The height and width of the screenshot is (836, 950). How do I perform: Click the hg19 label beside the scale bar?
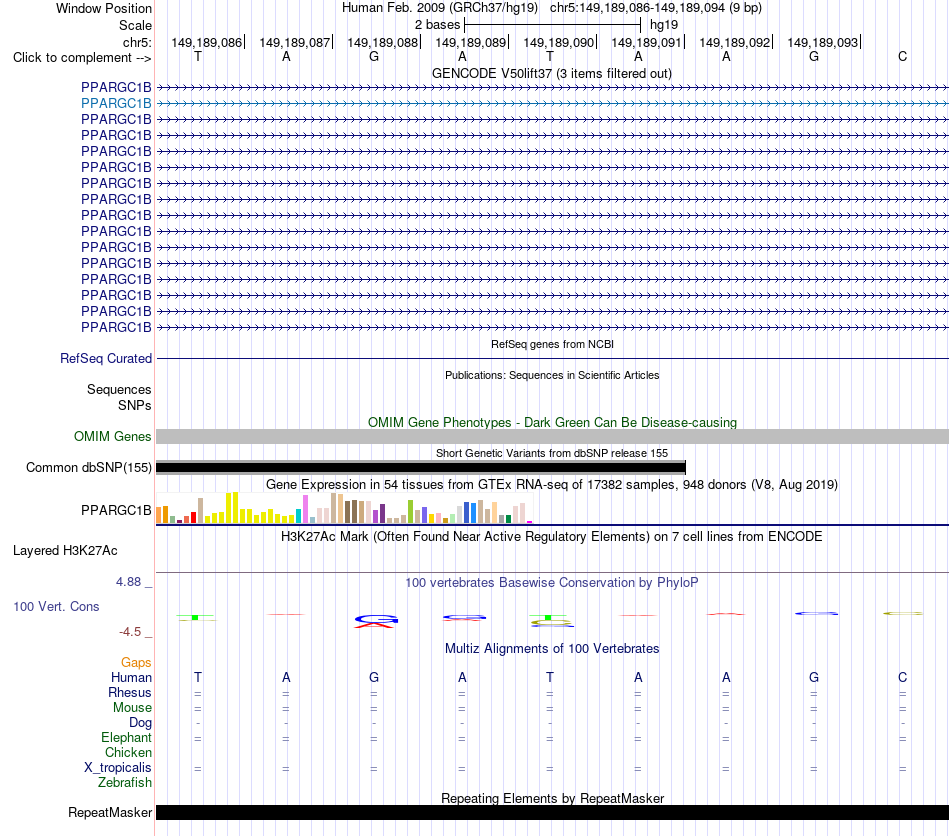tap(664, 25)
